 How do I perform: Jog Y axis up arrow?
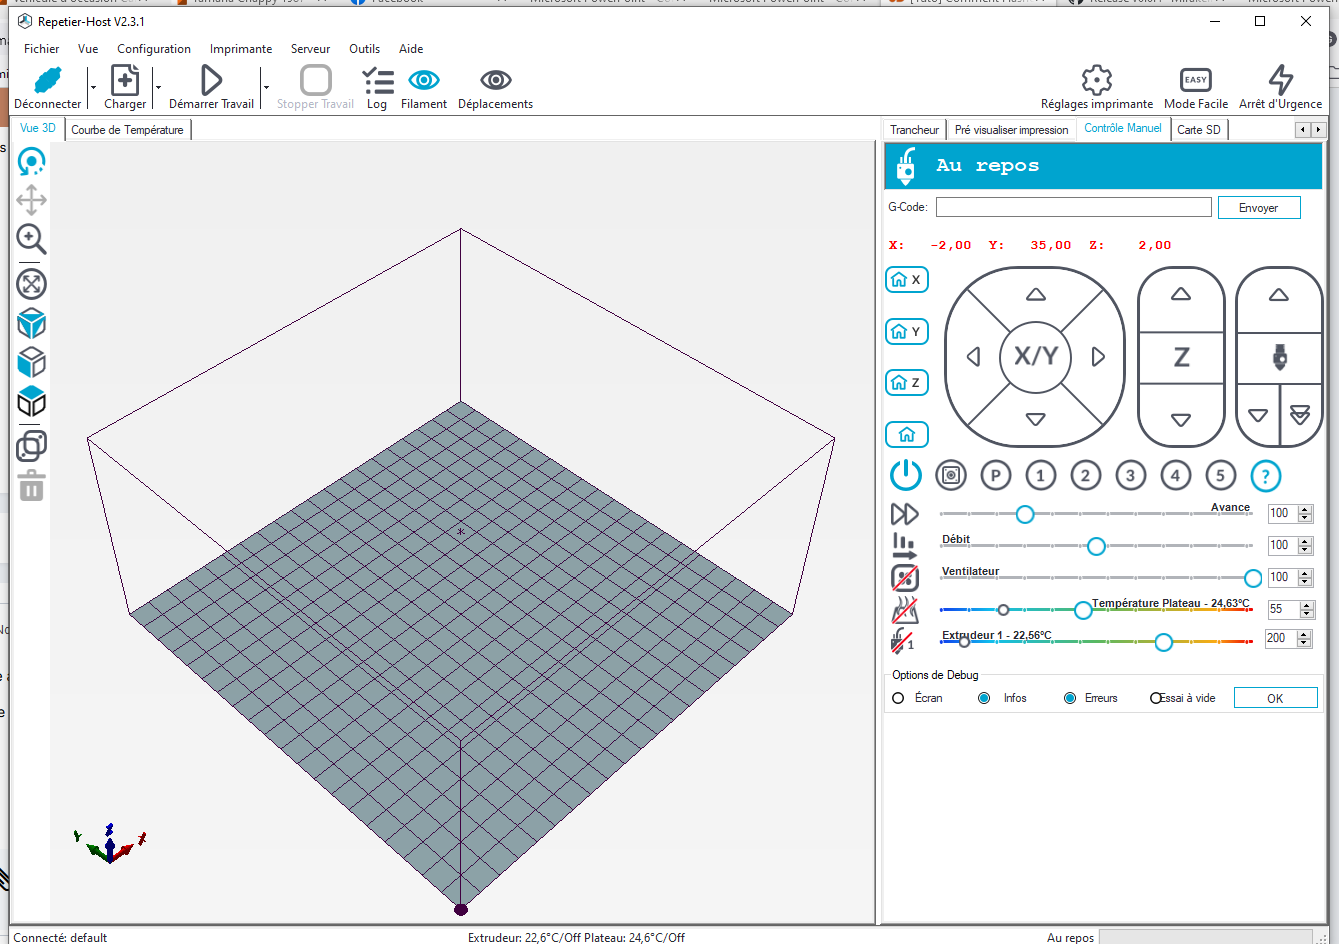1036,294
